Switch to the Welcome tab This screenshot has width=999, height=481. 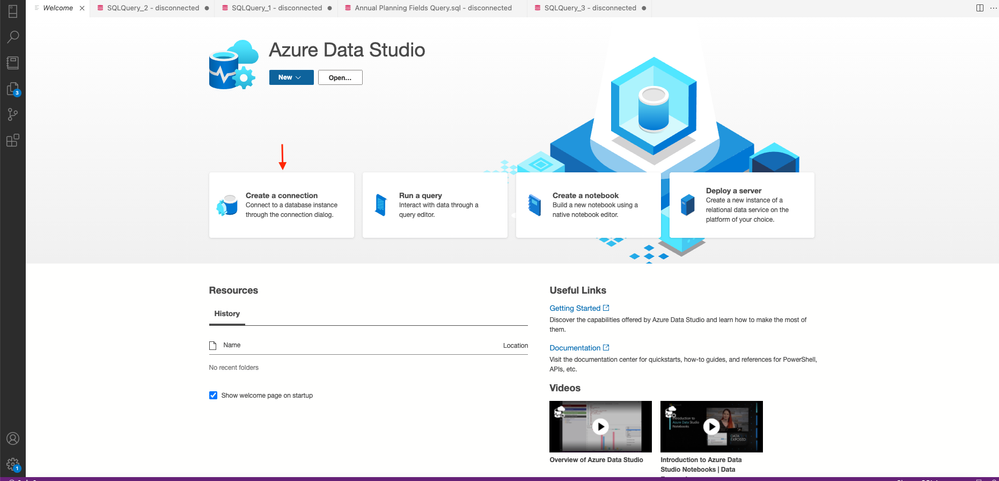[x=57, y=8]
